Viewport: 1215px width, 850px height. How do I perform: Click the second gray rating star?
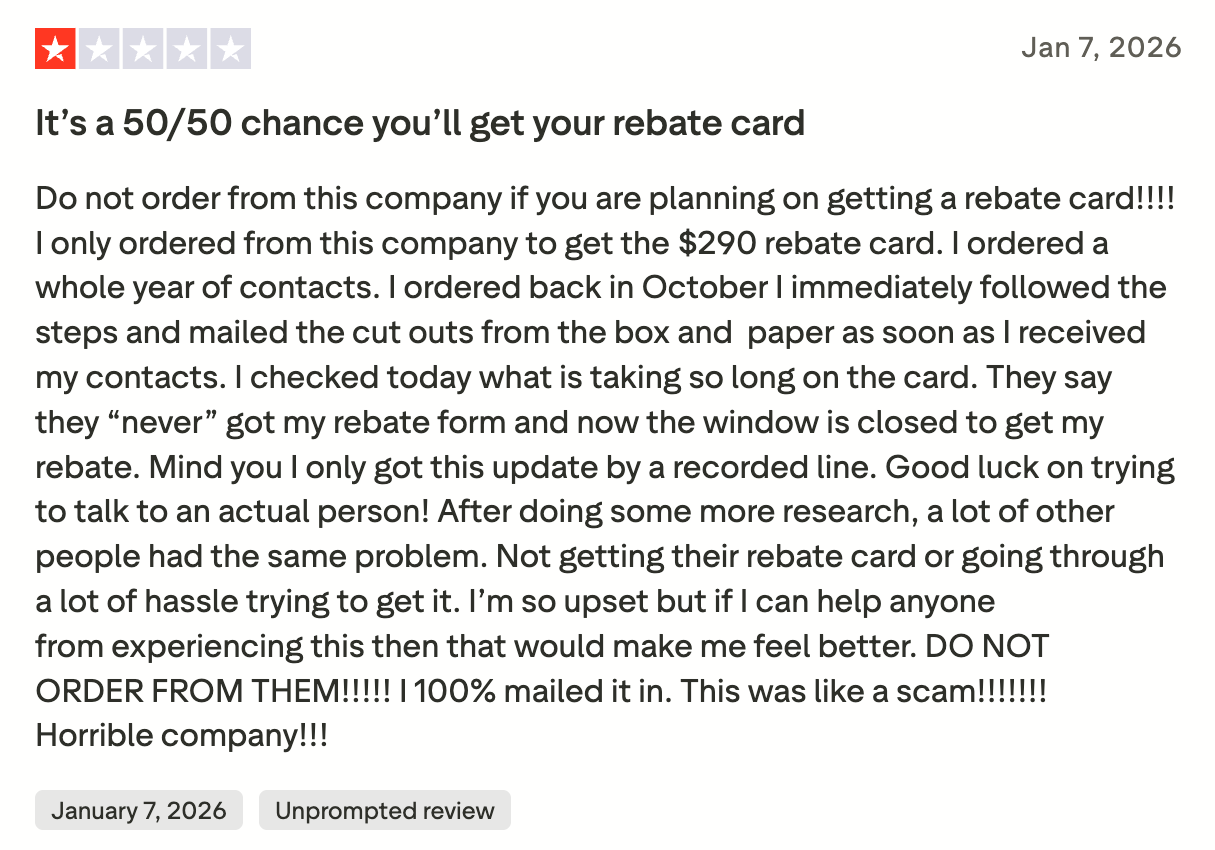[99, 49]
